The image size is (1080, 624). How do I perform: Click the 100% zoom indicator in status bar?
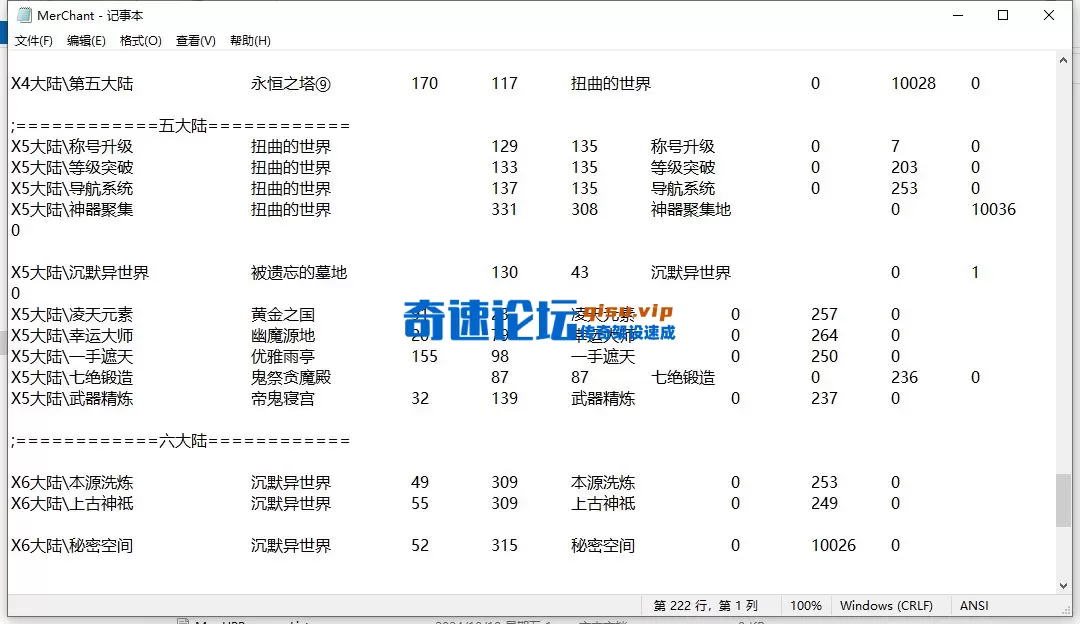tap(806, 605)
